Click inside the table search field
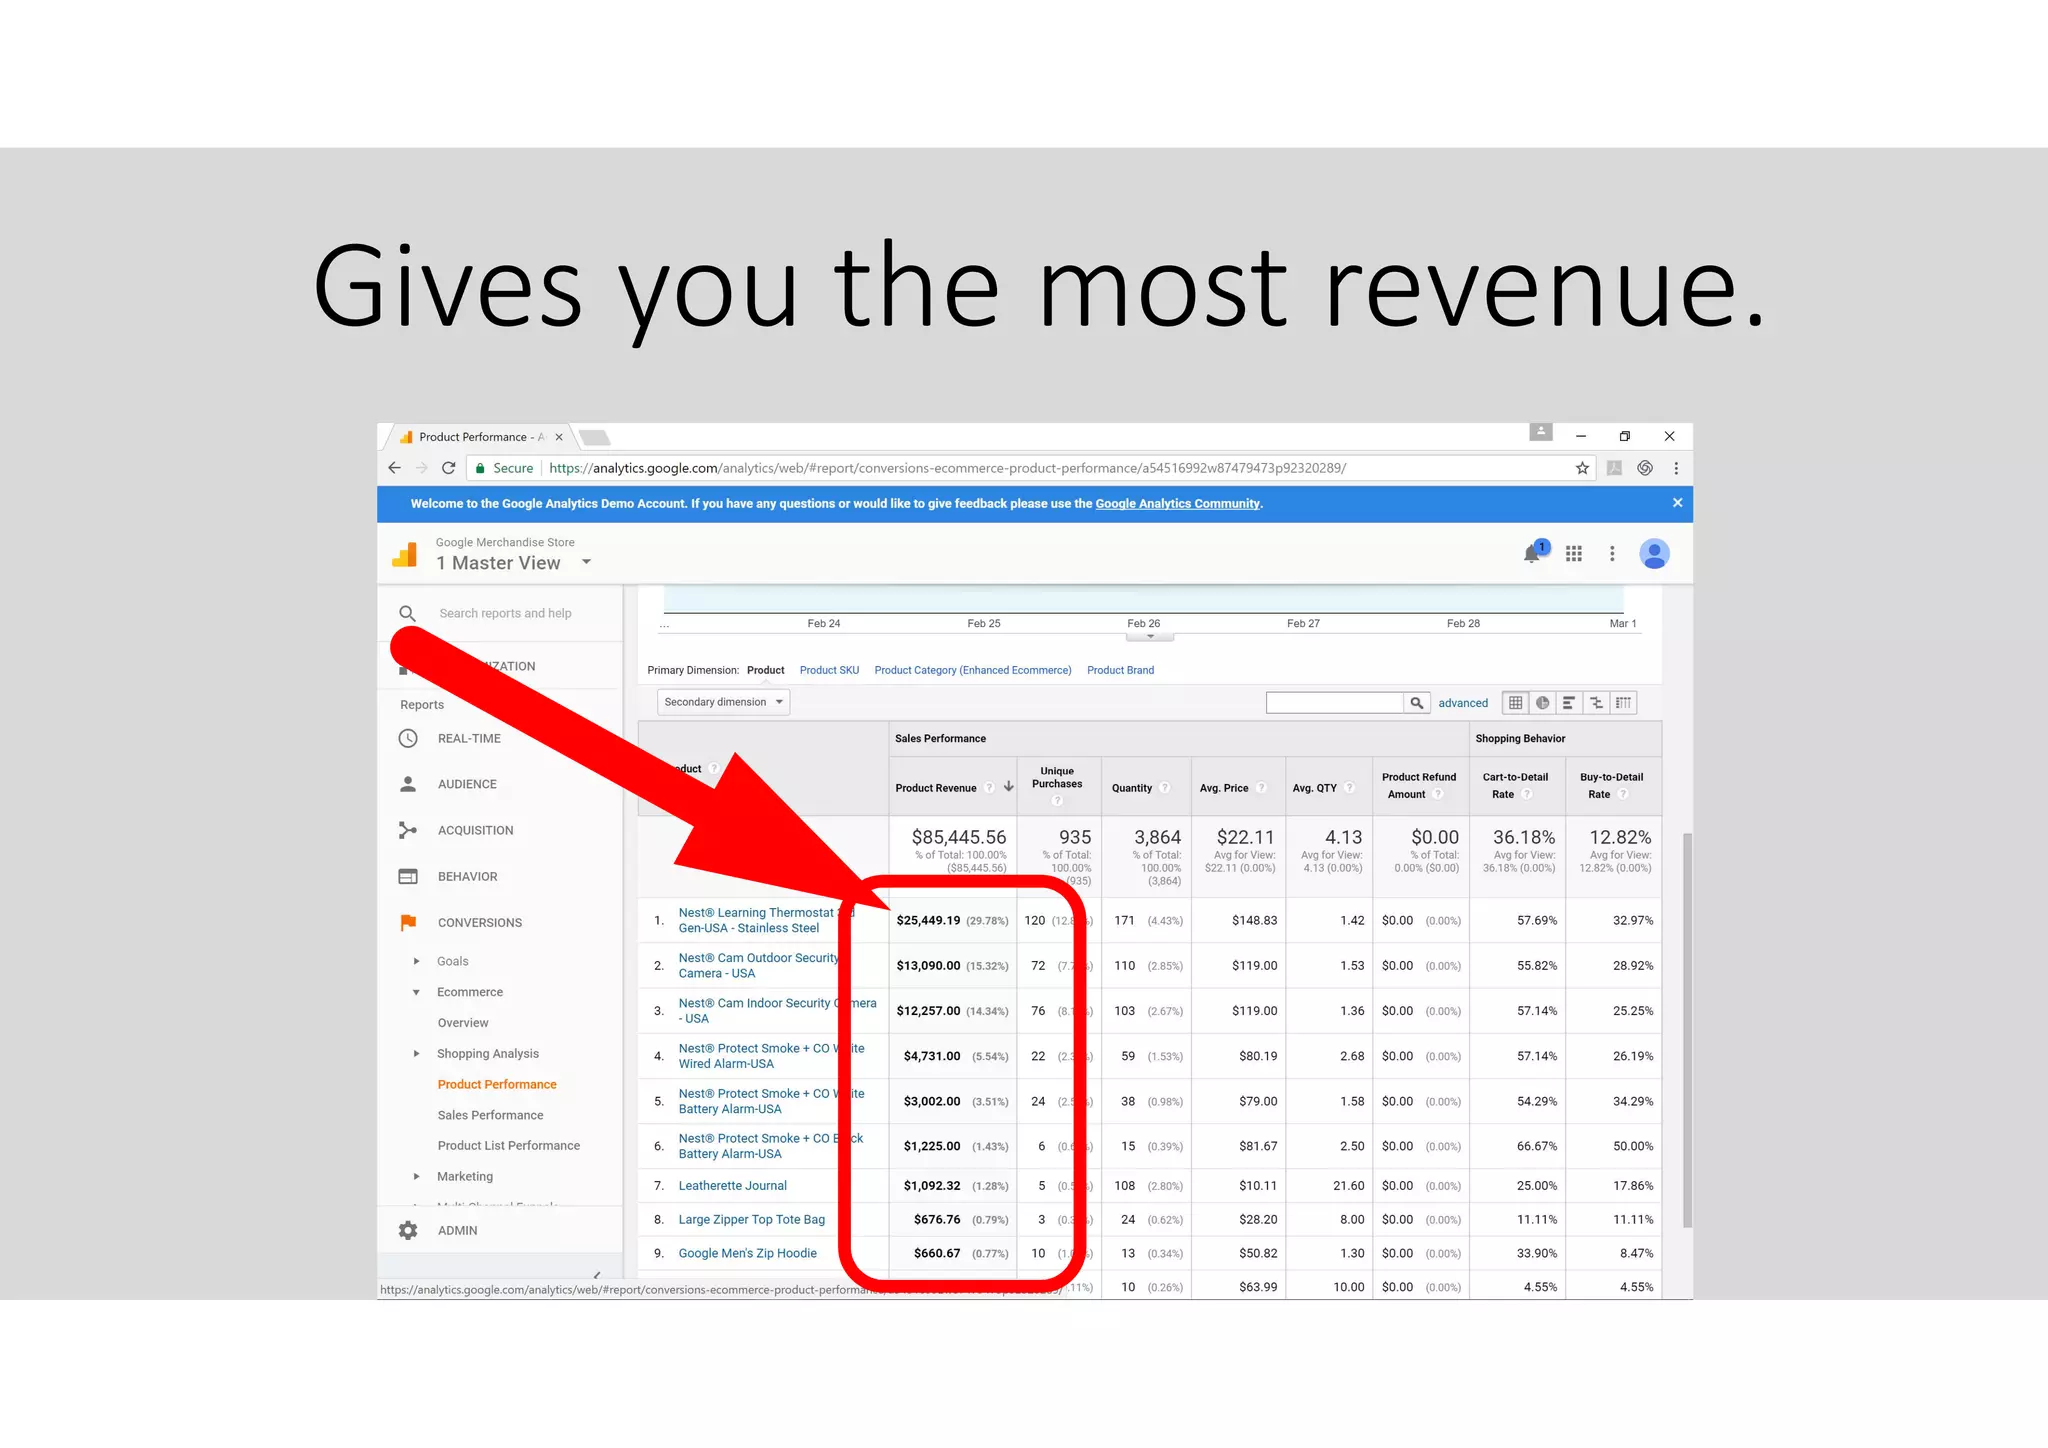Screen dimensions: 2048x1448 (1335, 703)
